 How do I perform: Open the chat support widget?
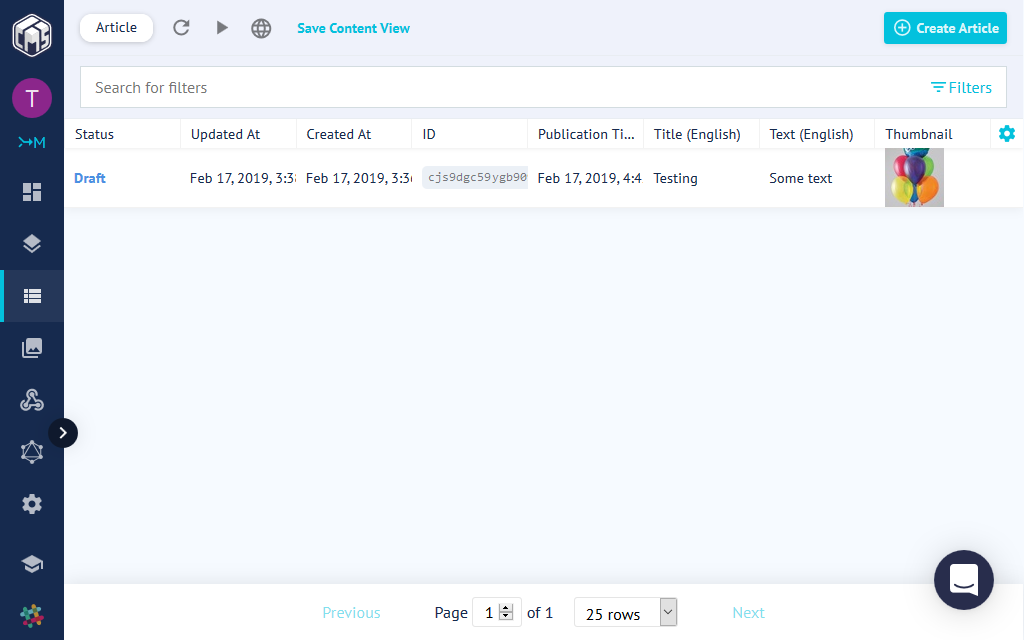click(963, 580)
